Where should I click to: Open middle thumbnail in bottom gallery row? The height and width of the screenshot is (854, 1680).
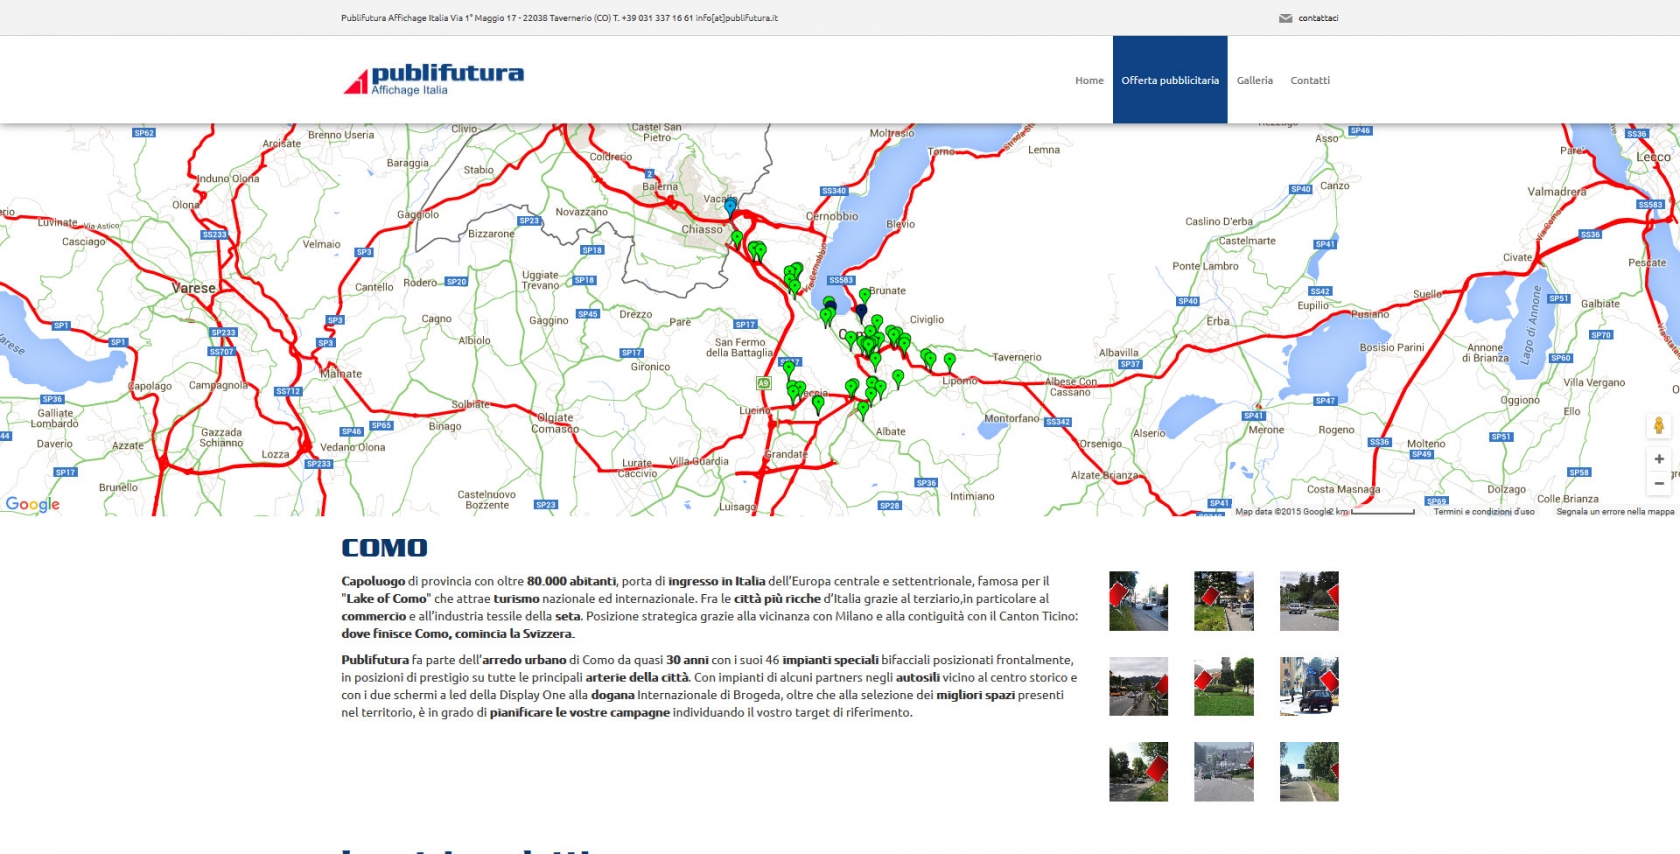pos(1224,772)
